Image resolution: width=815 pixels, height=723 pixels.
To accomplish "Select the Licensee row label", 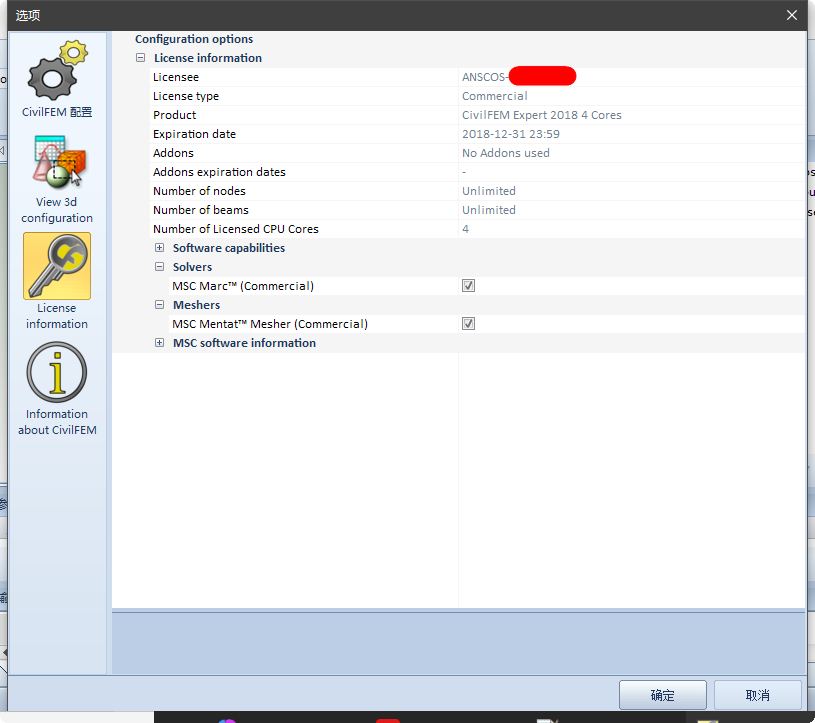I will (176, 77).
